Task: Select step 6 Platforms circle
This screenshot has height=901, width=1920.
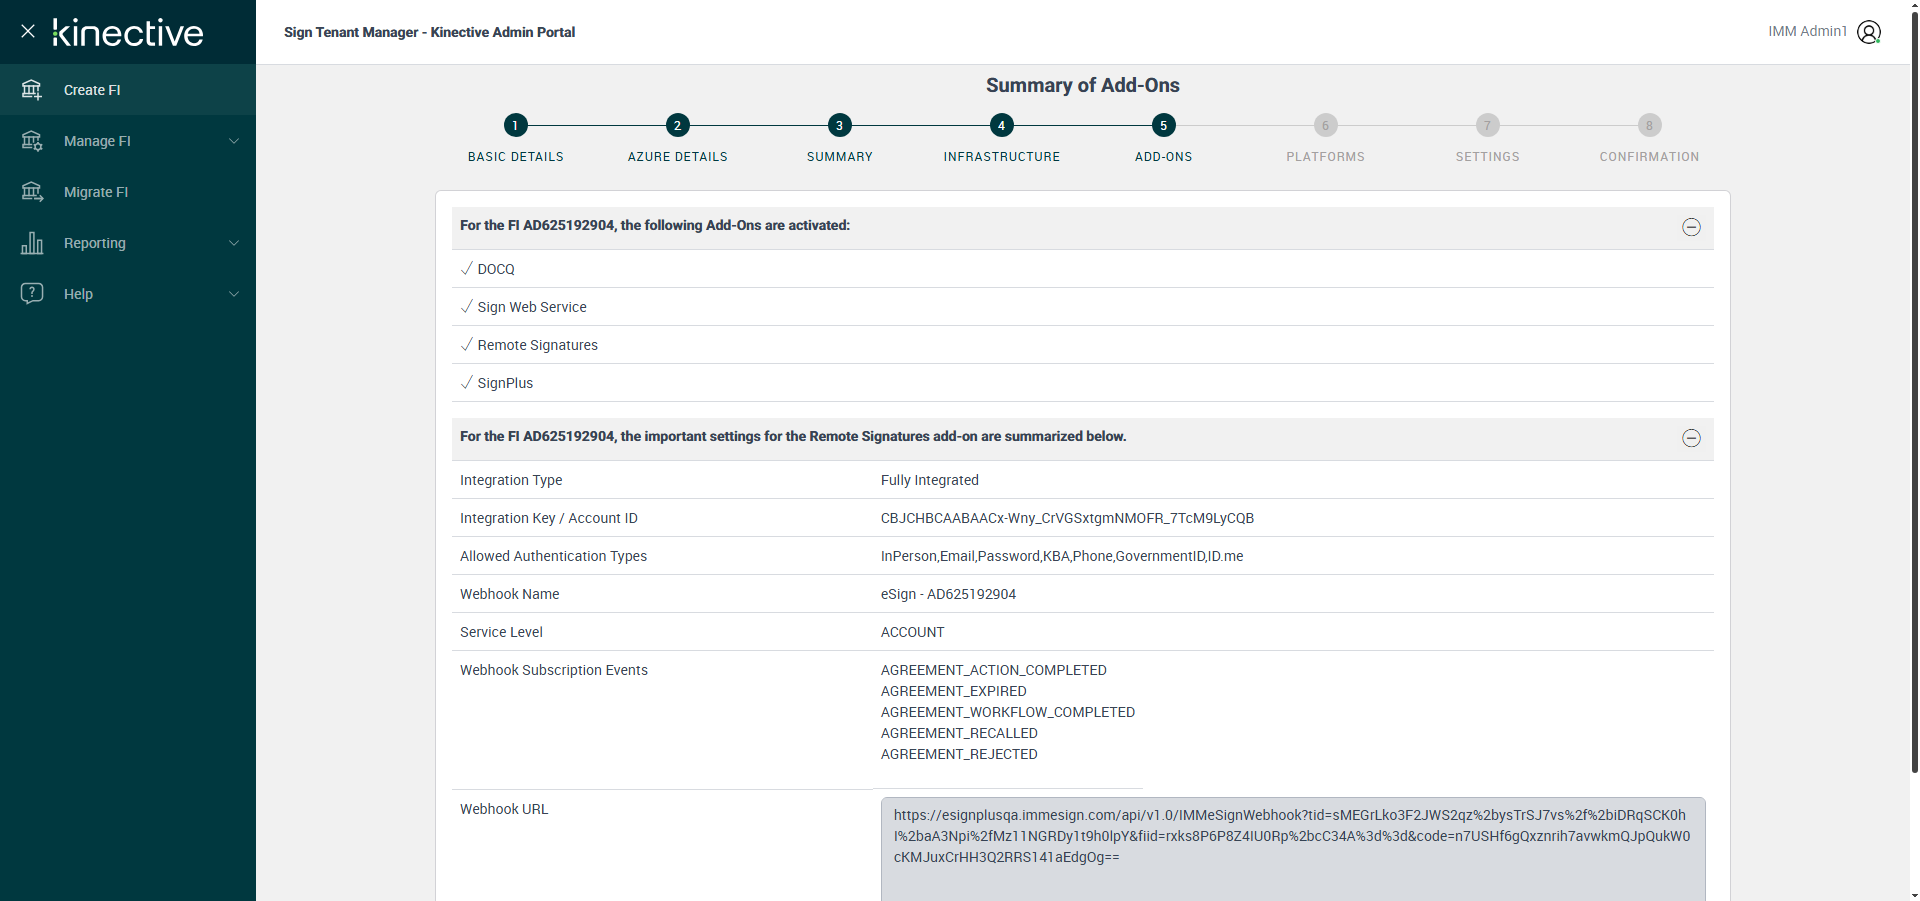Action: tap(1325, 125)
